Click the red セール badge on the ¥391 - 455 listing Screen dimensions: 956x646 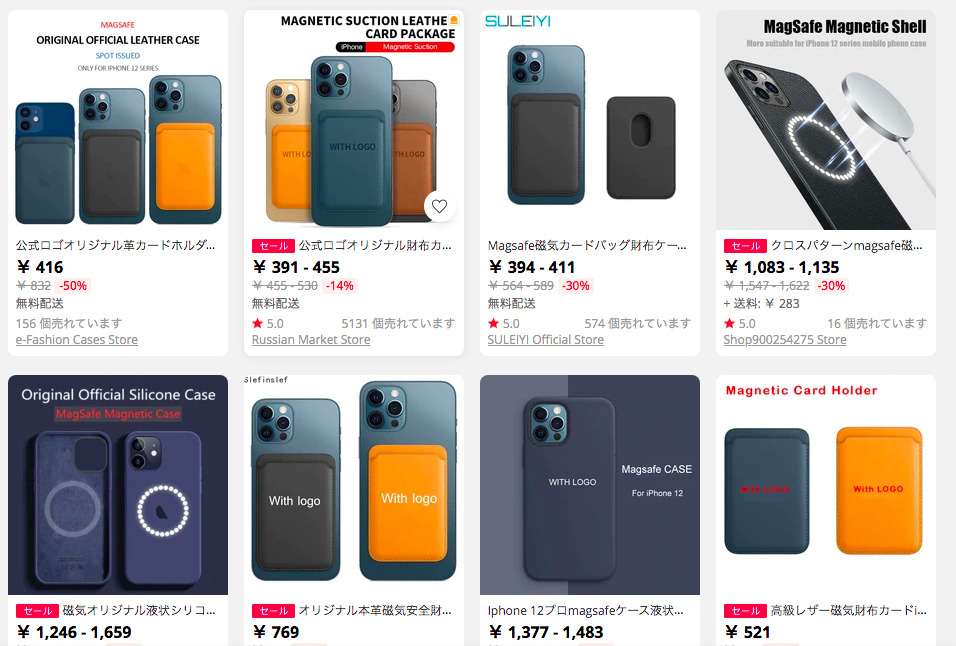point(273,246)
